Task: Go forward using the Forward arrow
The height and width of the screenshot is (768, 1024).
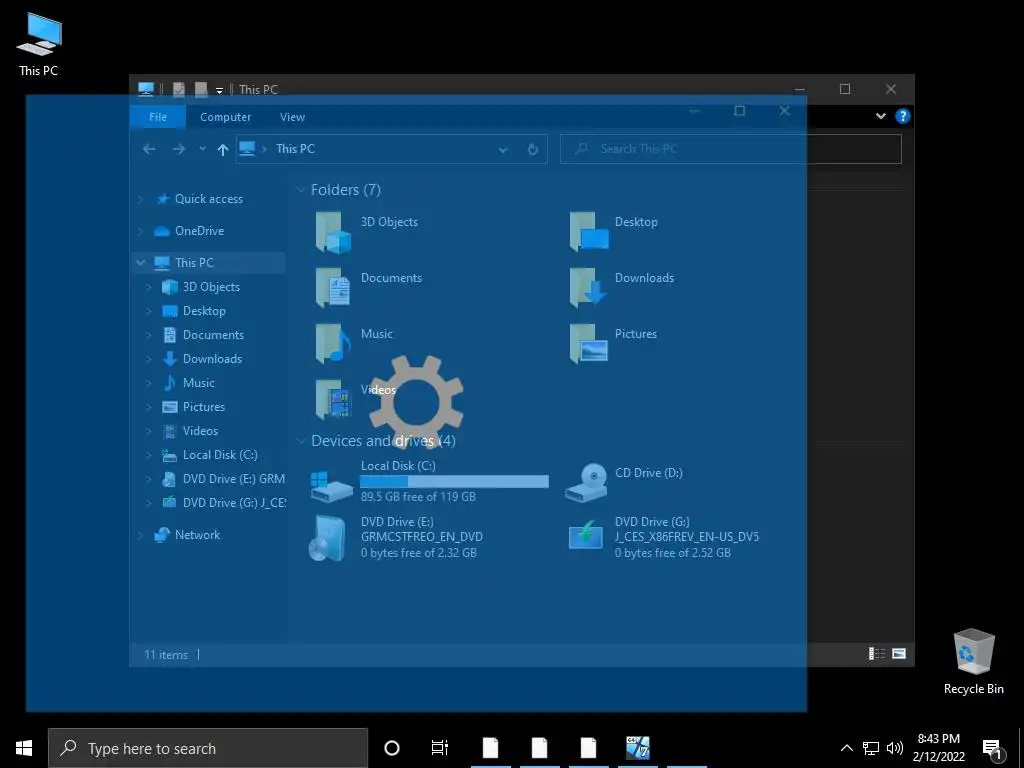Action: pyautogui.click(x=178, y=149)
